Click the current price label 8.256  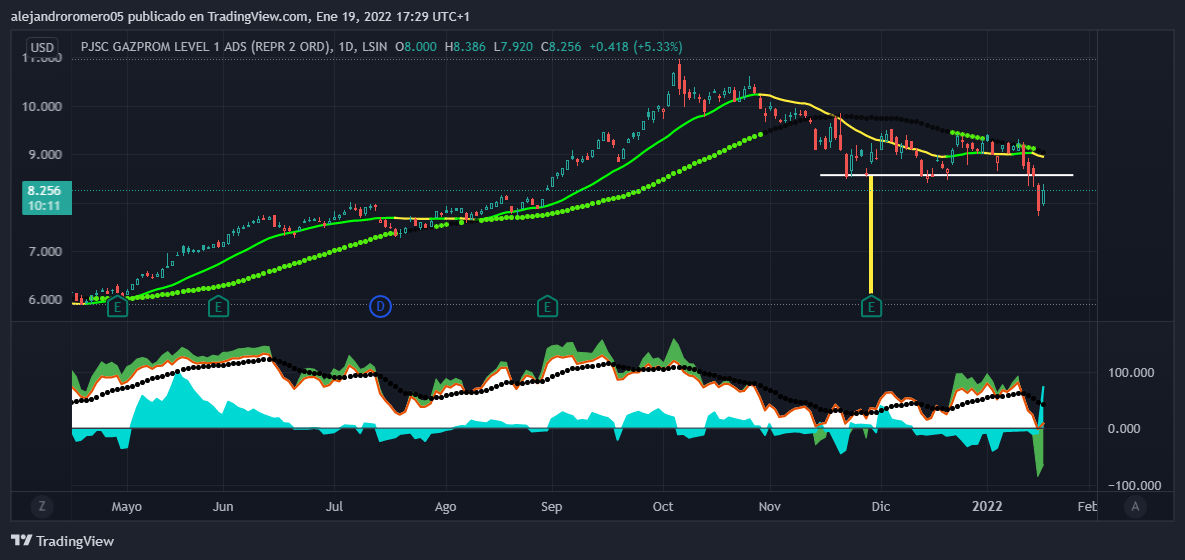(48, 190)
